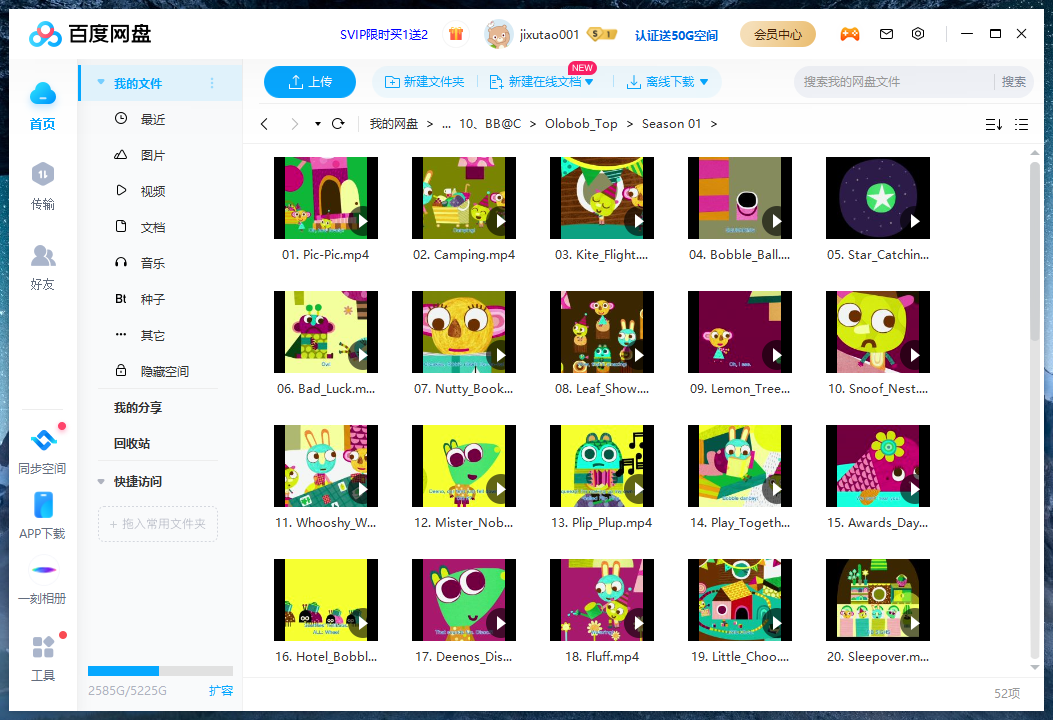Click the SVIP level badge icon
This screenshot has width=1053, height=720.
(601, 34)
